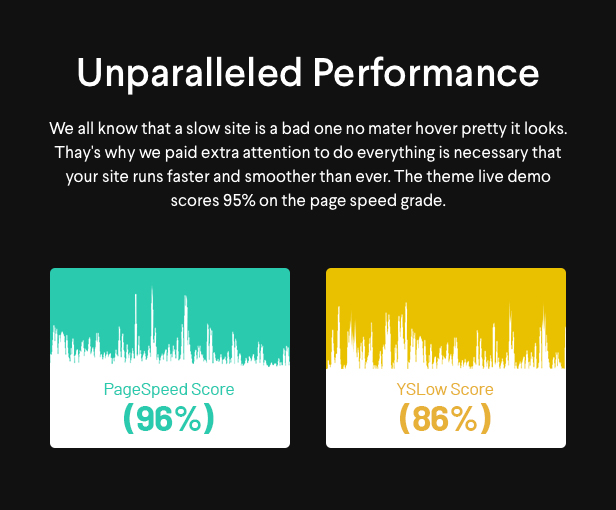Click the Unparalleled Performance heading
Viewport: 616px width, 510px height.
tap(308, 73)
